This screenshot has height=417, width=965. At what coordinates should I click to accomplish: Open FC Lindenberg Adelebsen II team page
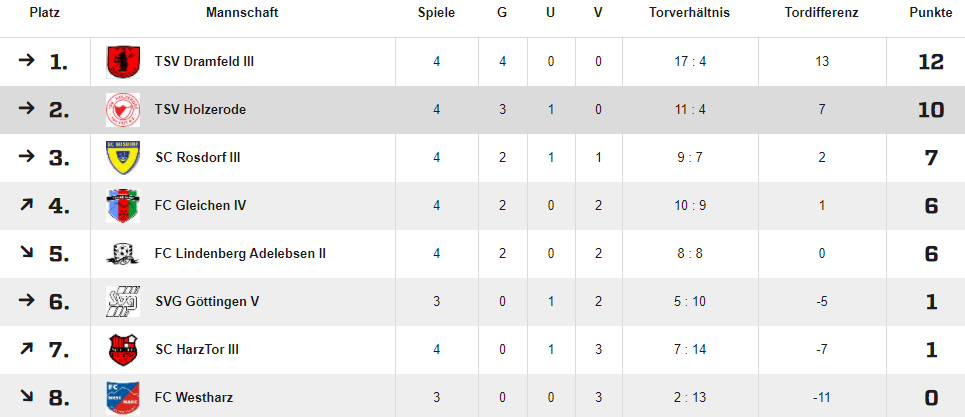point(241,253)
